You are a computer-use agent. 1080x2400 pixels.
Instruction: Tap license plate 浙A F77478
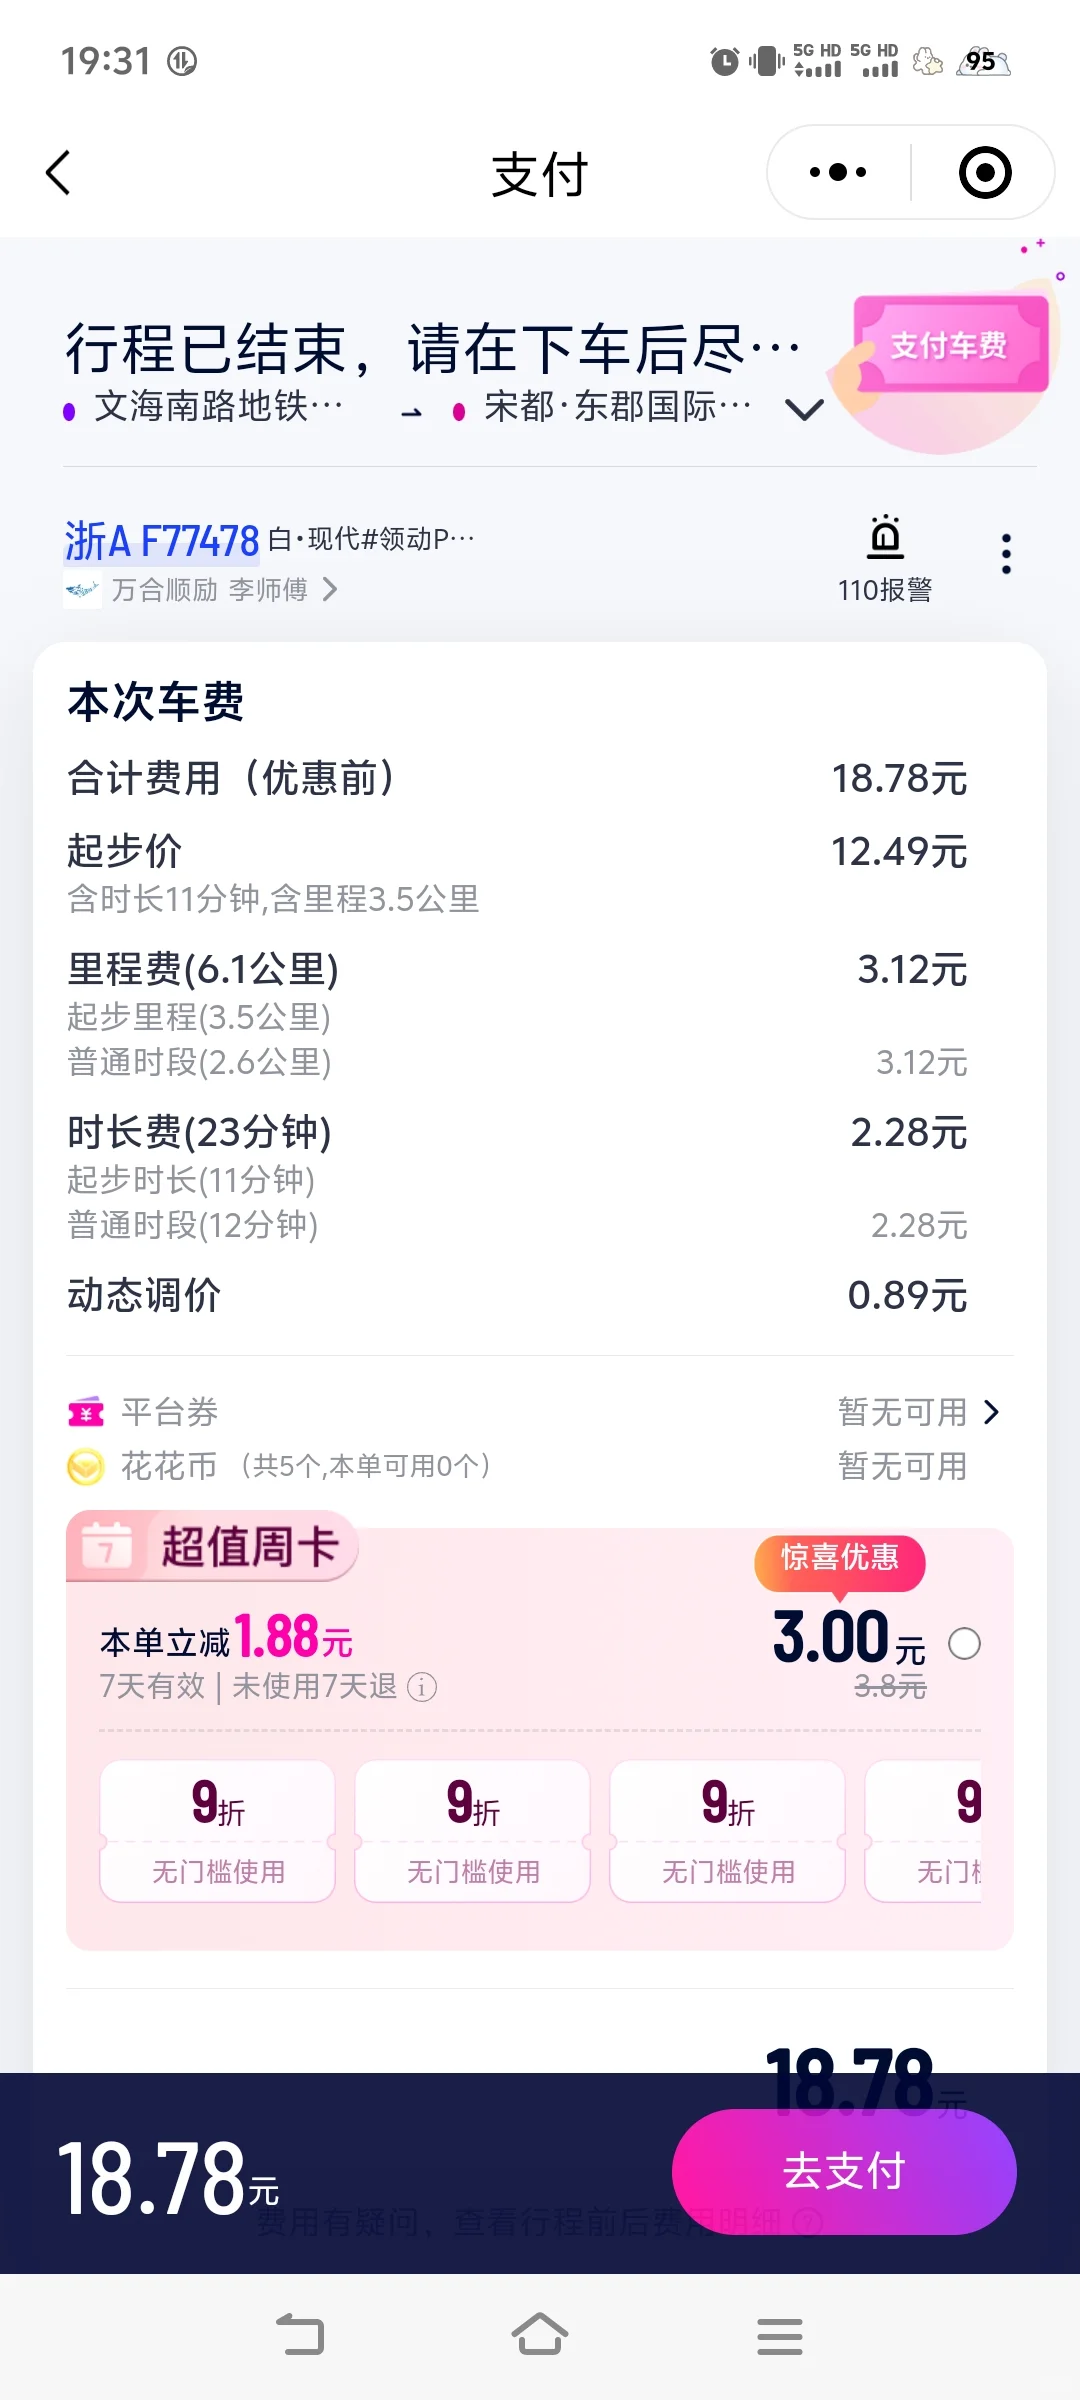[162, 541]
